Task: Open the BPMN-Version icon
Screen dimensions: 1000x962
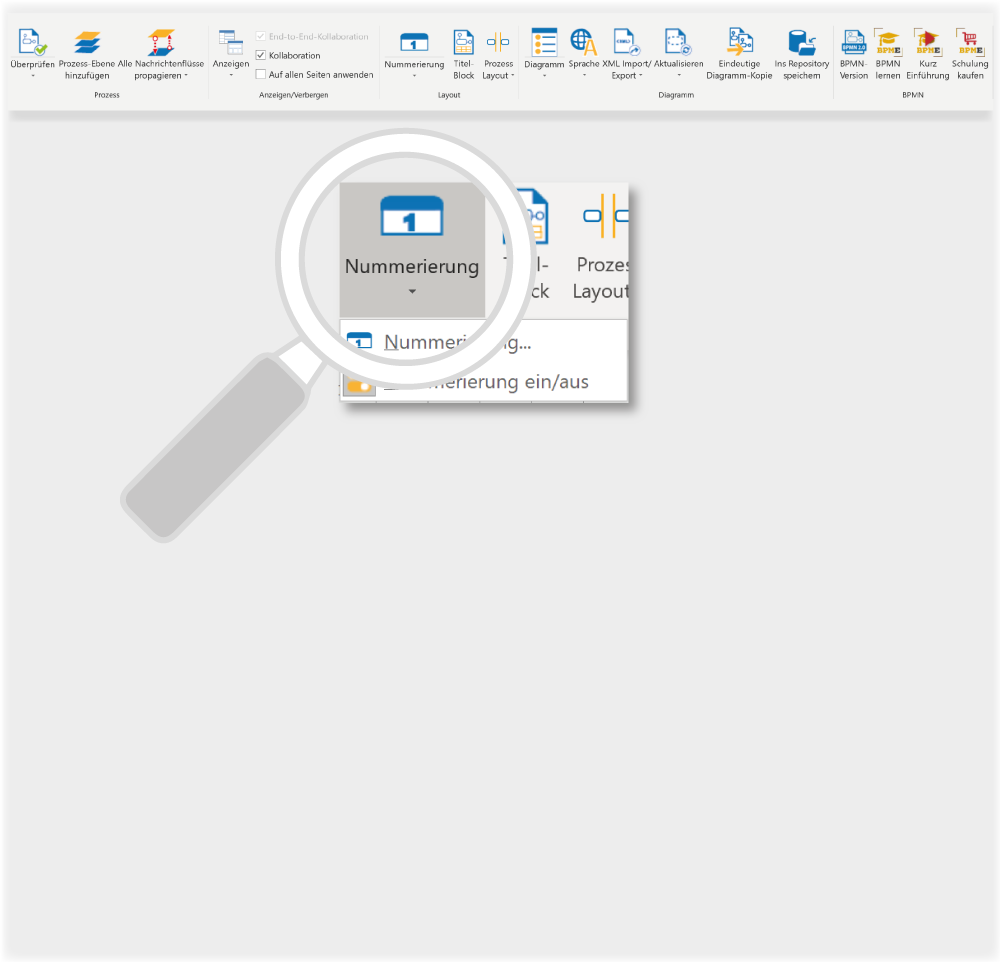Action: click(x=853, y=42)
